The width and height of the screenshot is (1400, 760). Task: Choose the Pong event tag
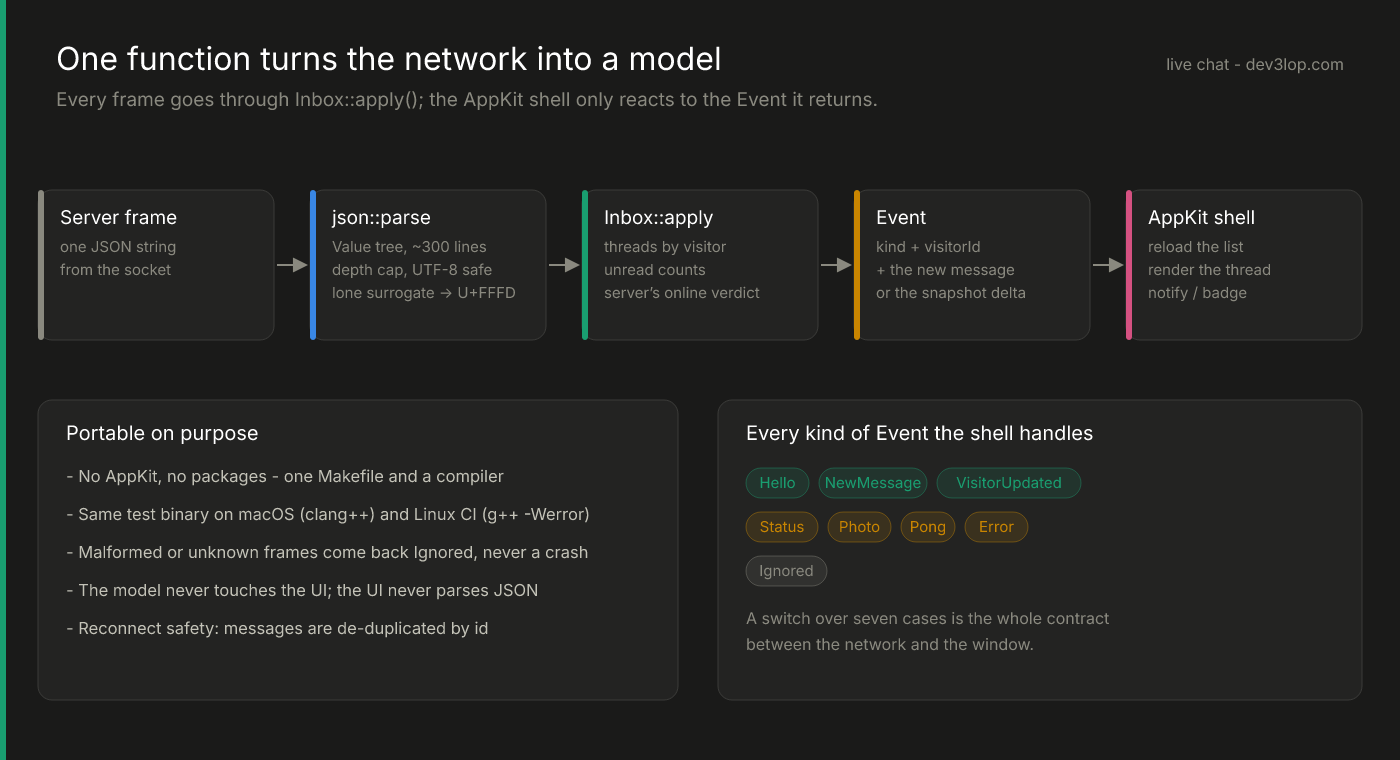(928, 527)
